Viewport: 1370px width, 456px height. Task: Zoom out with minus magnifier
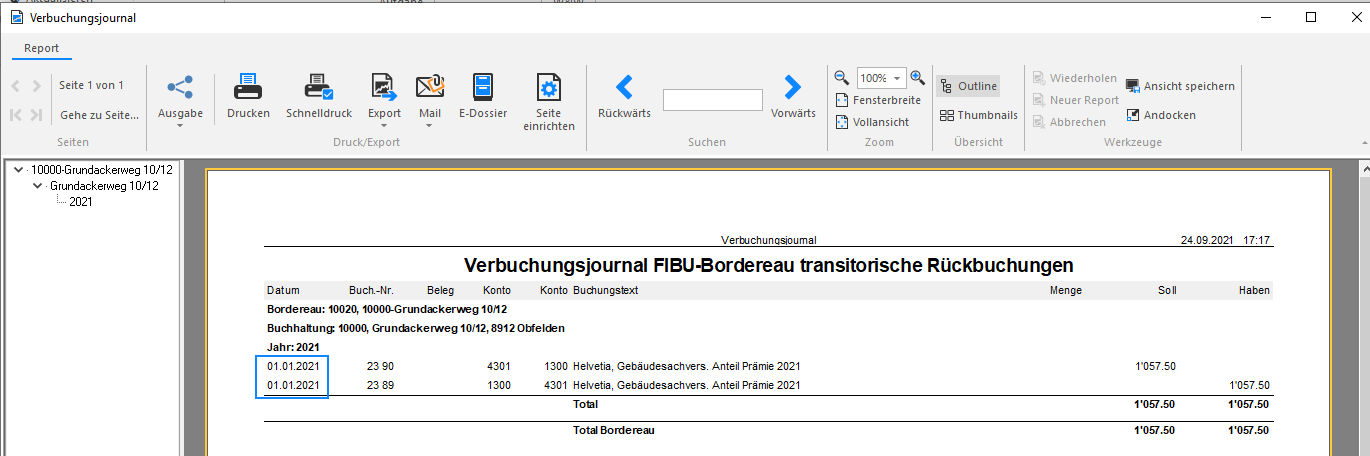[x=842, y=77]
